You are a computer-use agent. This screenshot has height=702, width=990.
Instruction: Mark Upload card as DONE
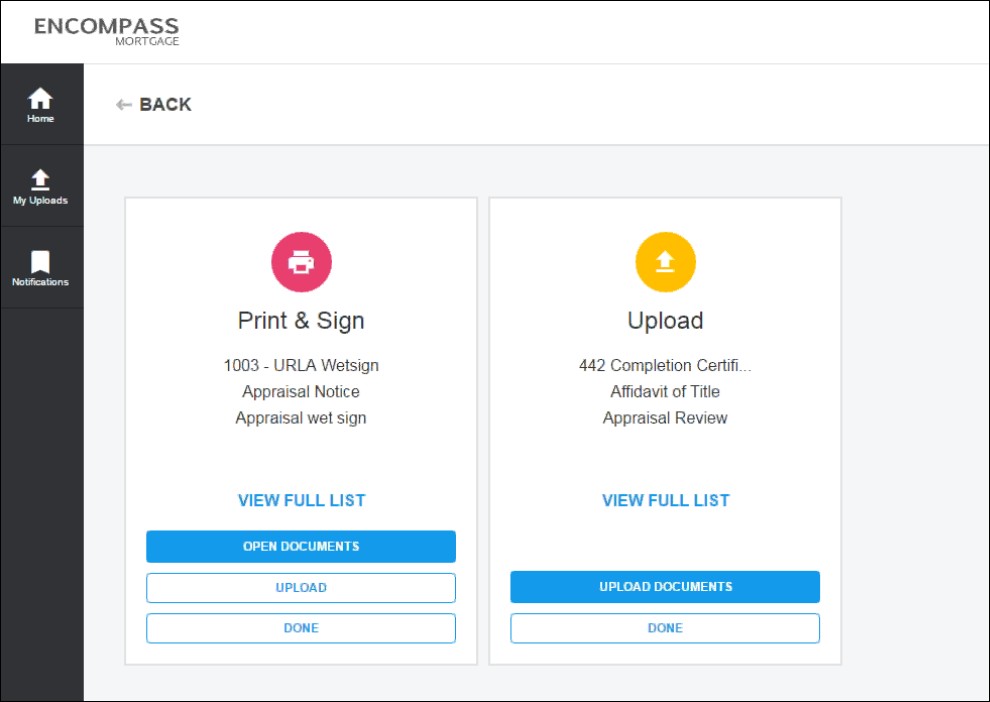pos(665,628)
